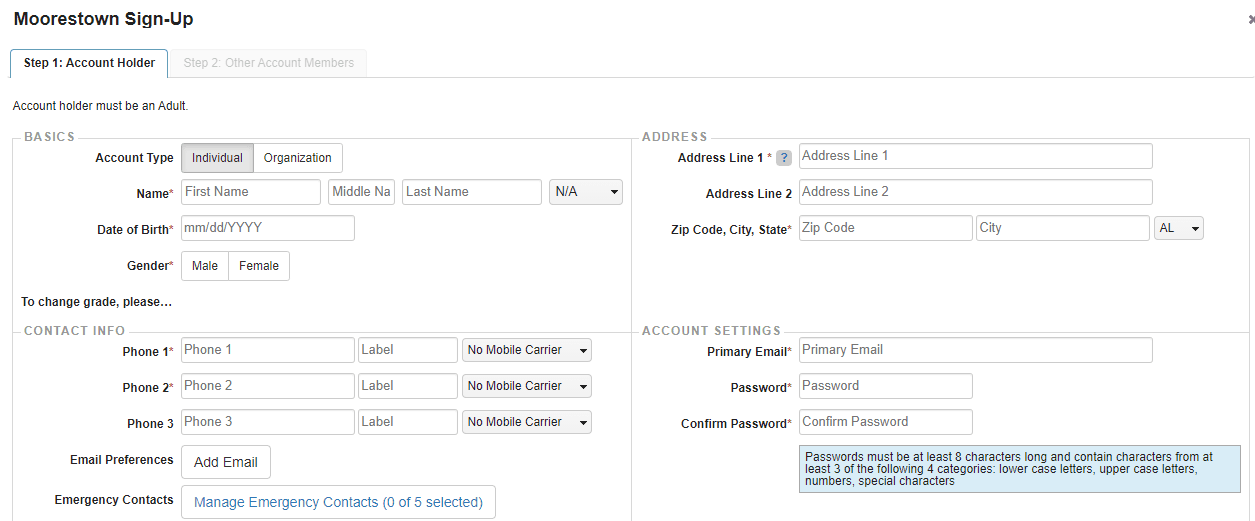Click the Confirm Password field
The height and width of the screenshot is (521, 1255).
click(886, 422)
